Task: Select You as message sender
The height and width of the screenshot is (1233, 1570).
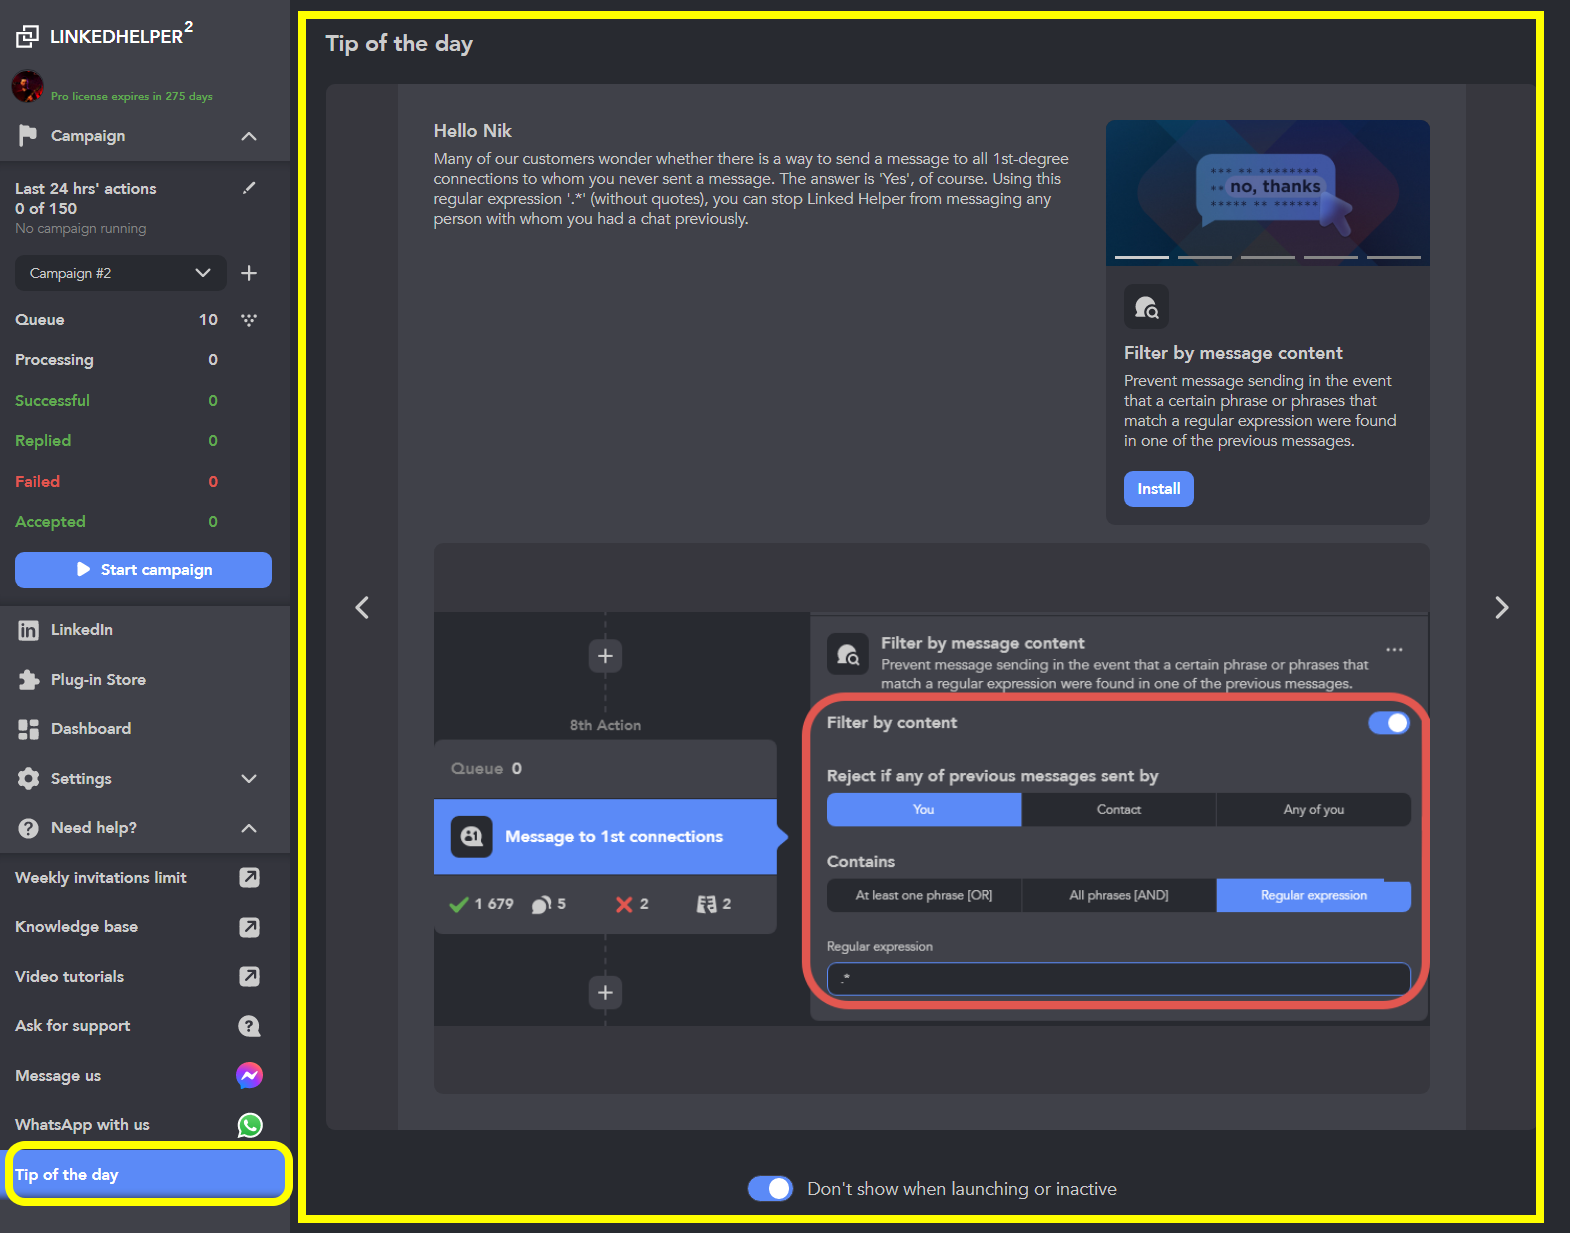Action: [924, 810]
